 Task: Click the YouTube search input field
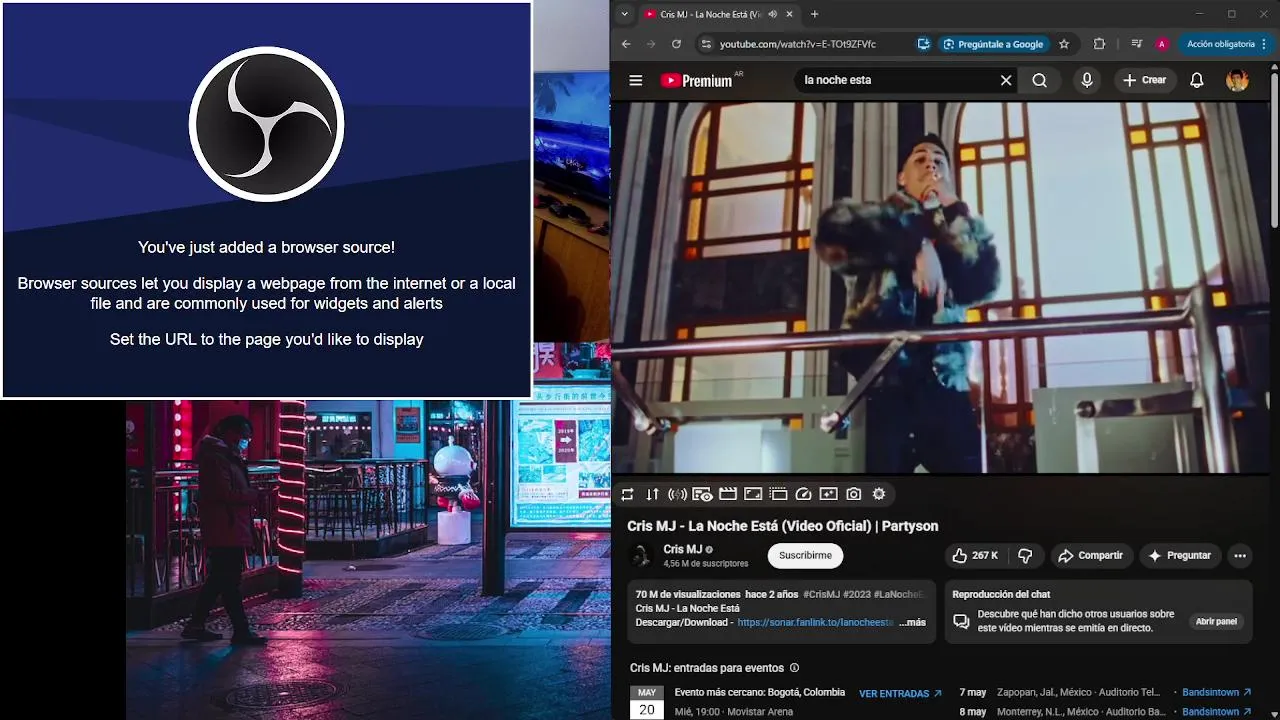895,80
